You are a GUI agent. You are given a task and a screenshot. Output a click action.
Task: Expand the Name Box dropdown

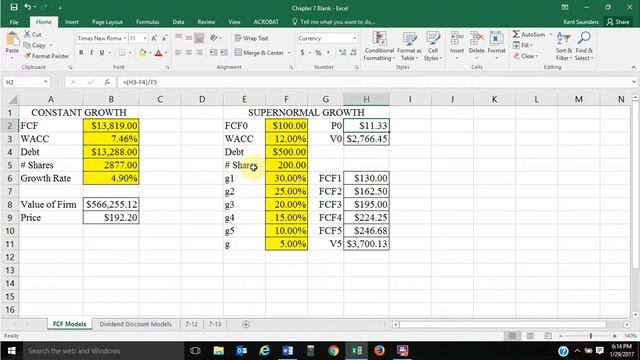(46, 82)
